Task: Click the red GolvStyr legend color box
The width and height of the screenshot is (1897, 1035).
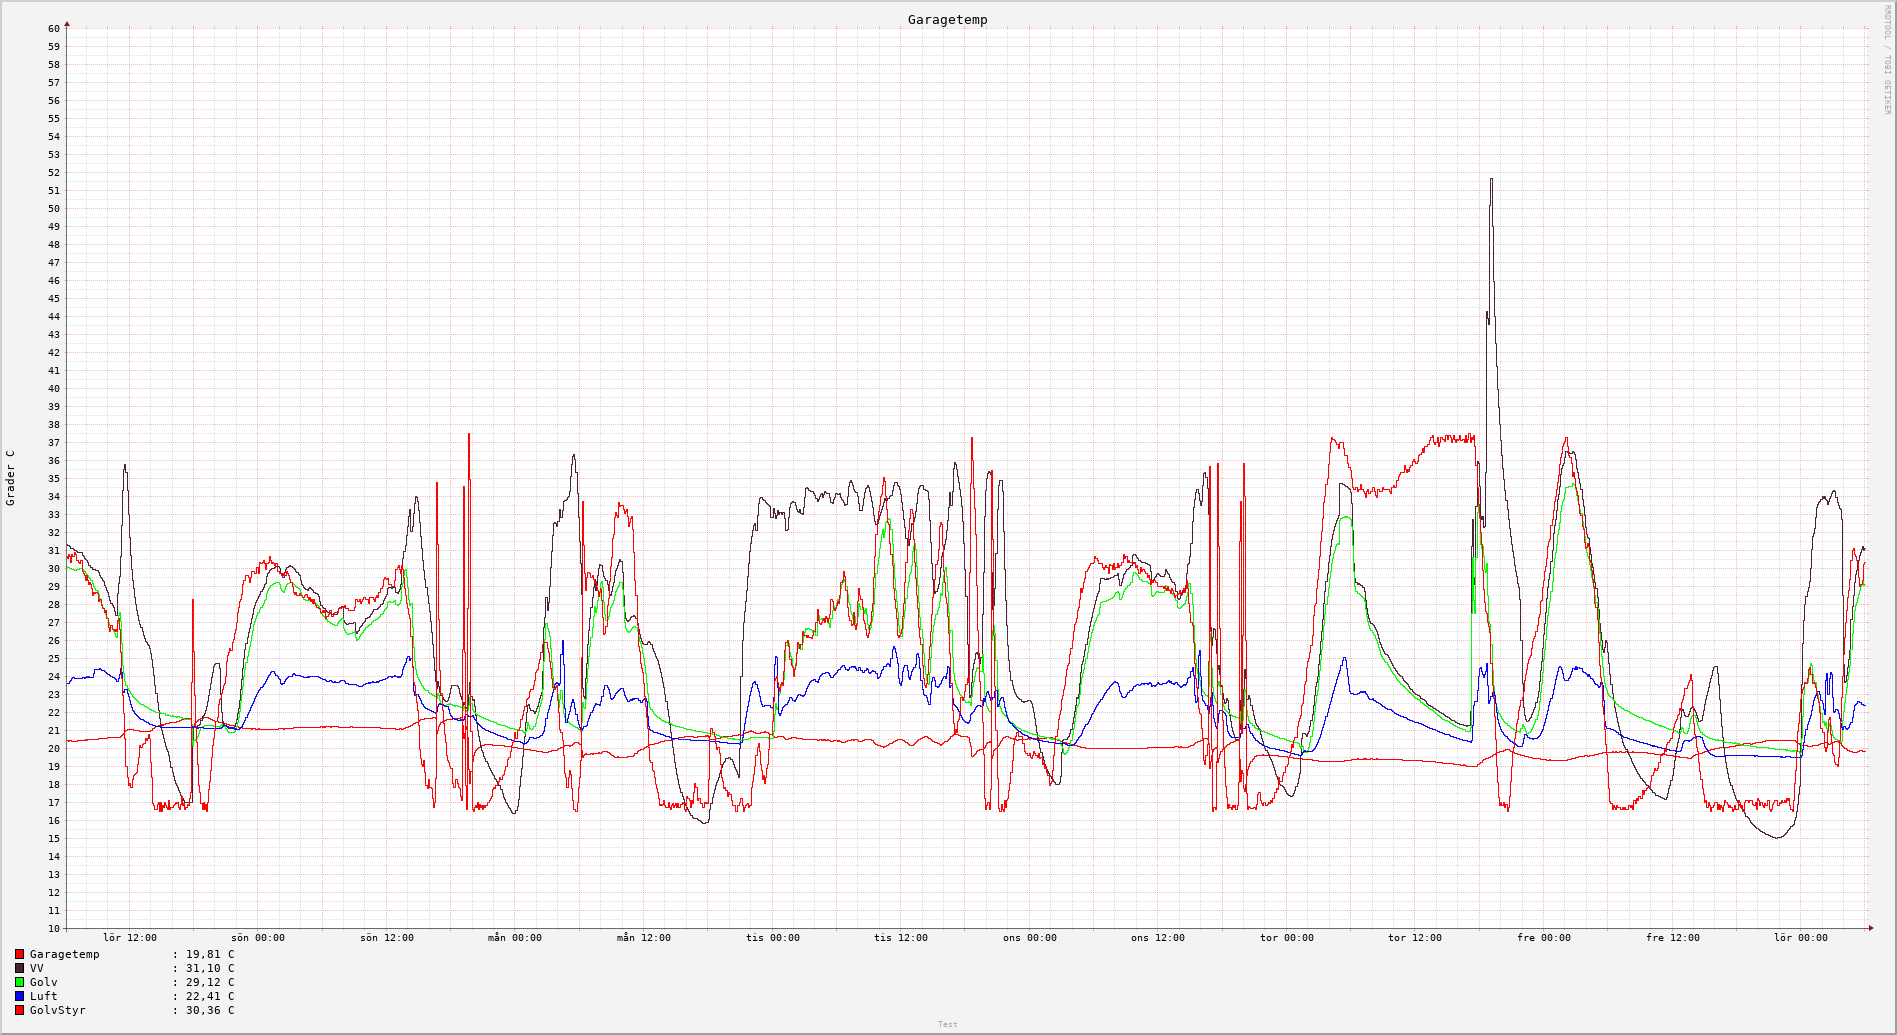Action: (19, 1011)
